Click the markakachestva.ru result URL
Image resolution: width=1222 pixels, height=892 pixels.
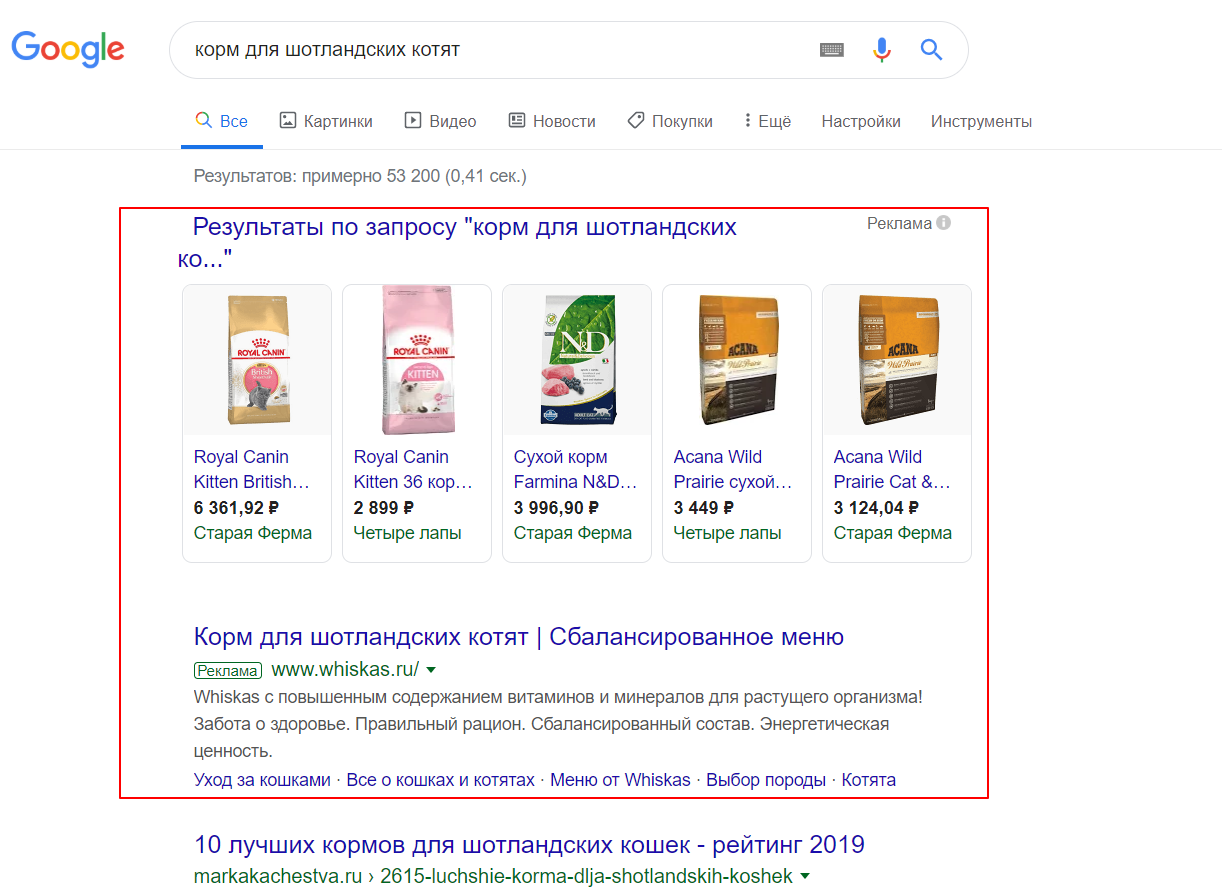(493, 876)
